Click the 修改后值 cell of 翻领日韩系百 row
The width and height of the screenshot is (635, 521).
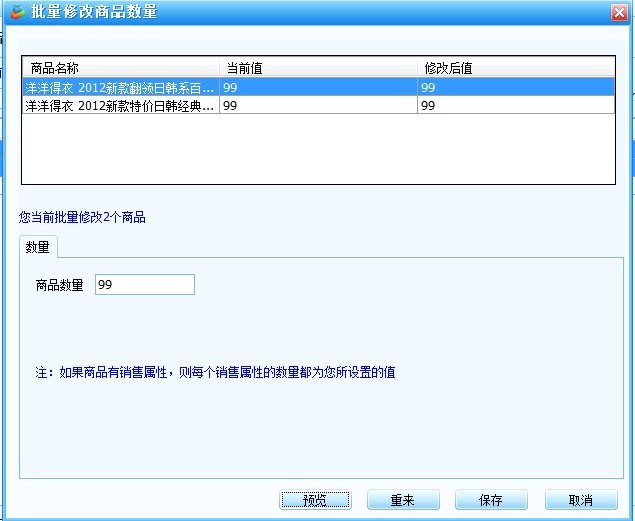point(516,87)
